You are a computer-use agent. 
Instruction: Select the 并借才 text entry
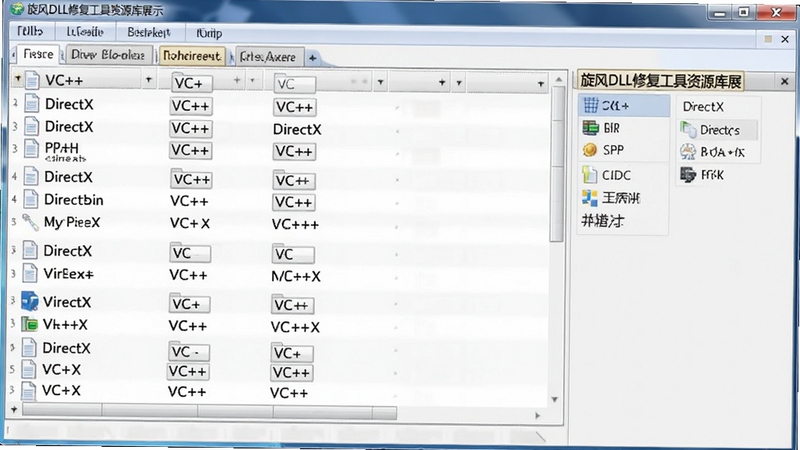(x=603, y=221)
